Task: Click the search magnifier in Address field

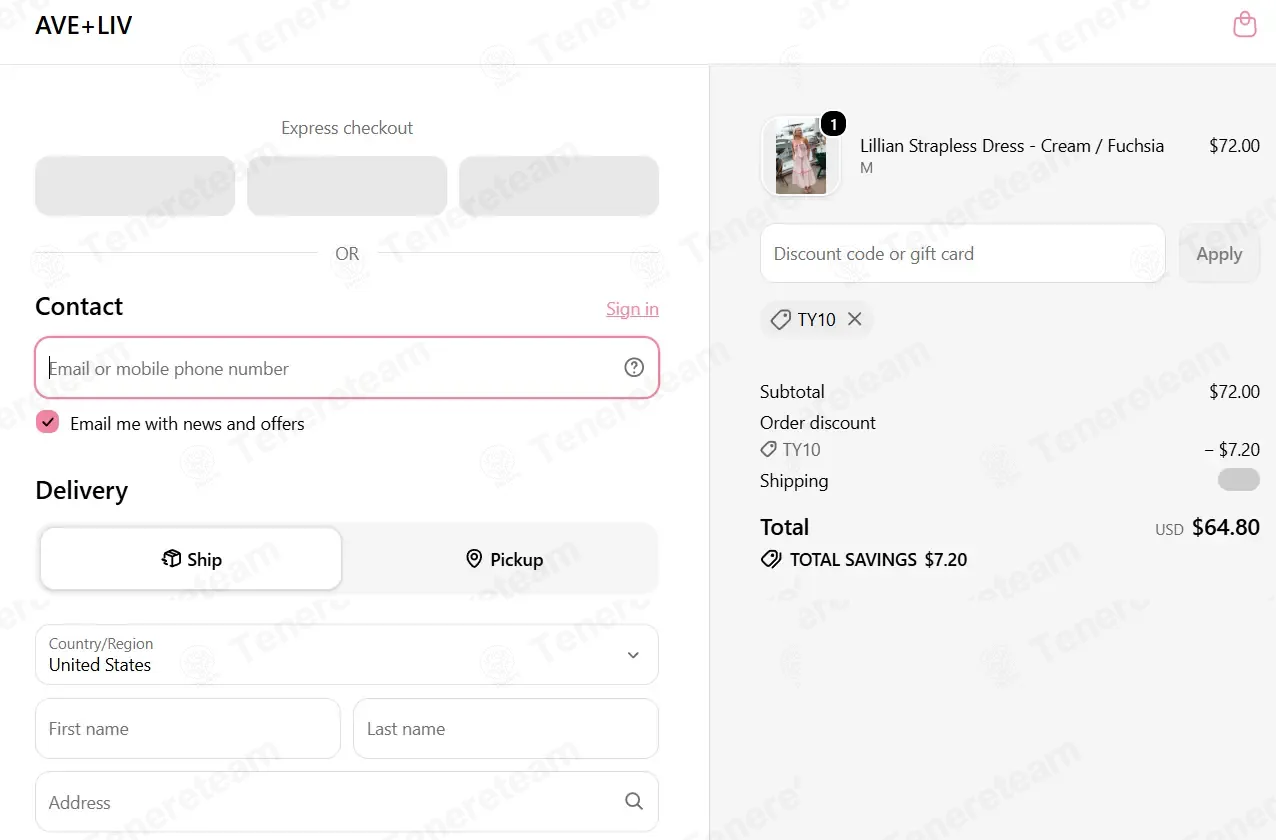Action: click(634, 801)
